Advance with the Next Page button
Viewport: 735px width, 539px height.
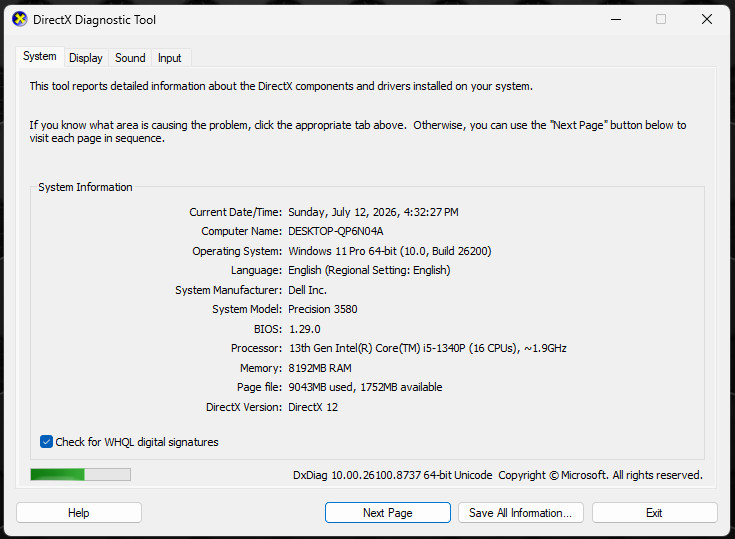(388, 513)
